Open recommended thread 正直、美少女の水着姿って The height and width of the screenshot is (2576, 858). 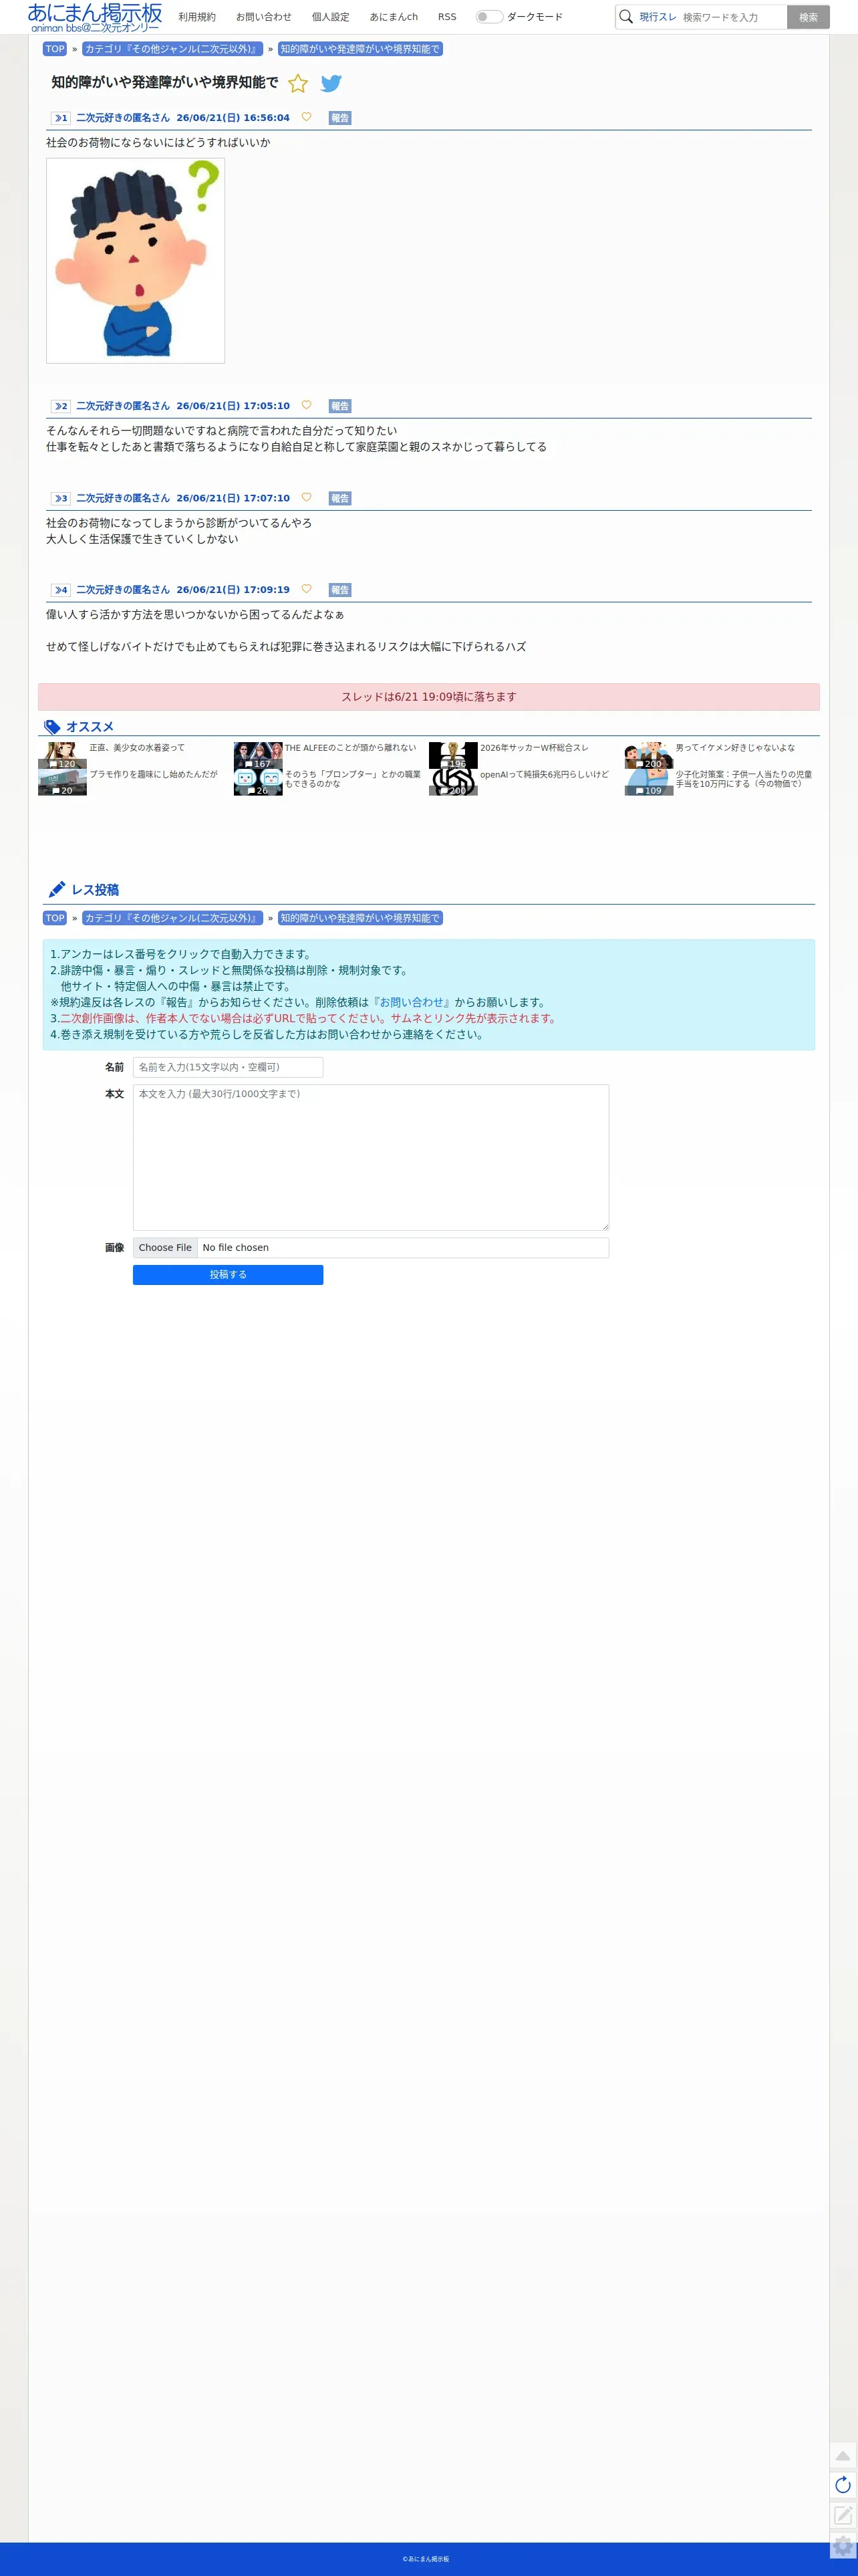coord(137,748)
